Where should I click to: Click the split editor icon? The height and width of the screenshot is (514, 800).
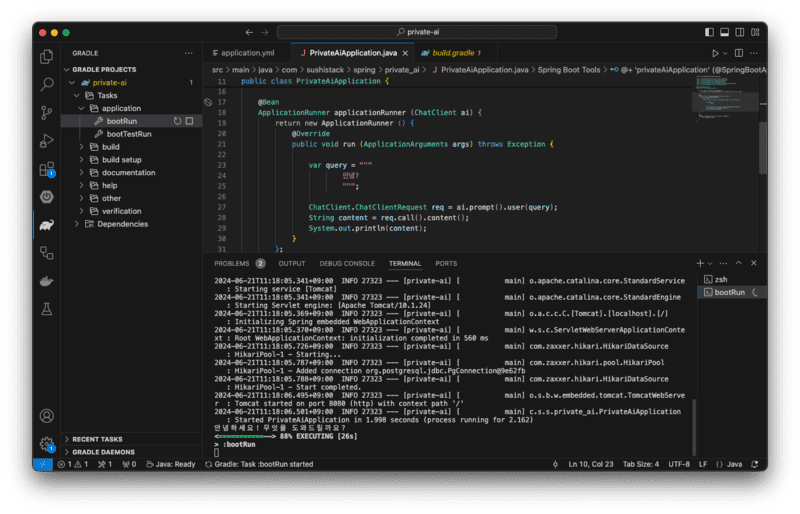pyautogui.click(x=737, y=52)
